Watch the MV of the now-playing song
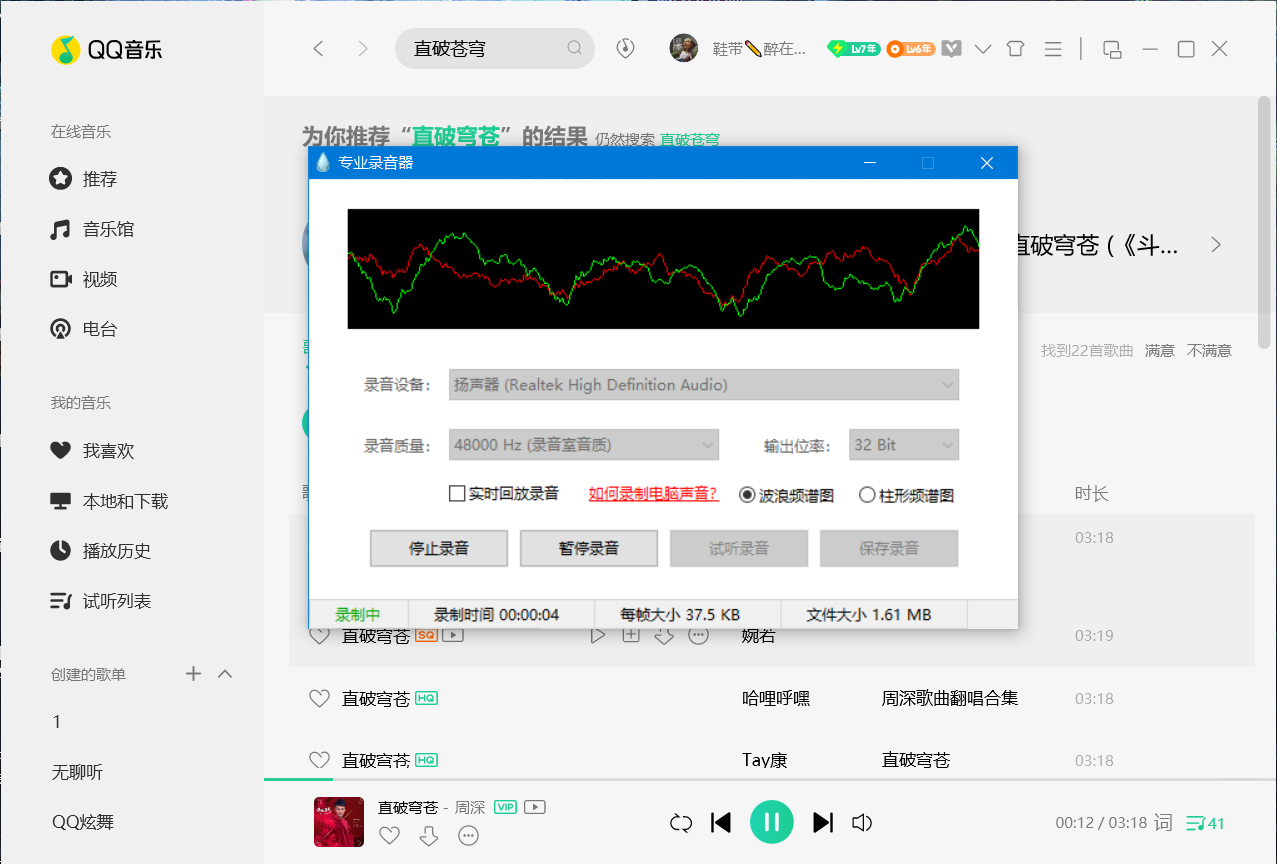Viewport: 1277px width, 864px height. [535, 807]
